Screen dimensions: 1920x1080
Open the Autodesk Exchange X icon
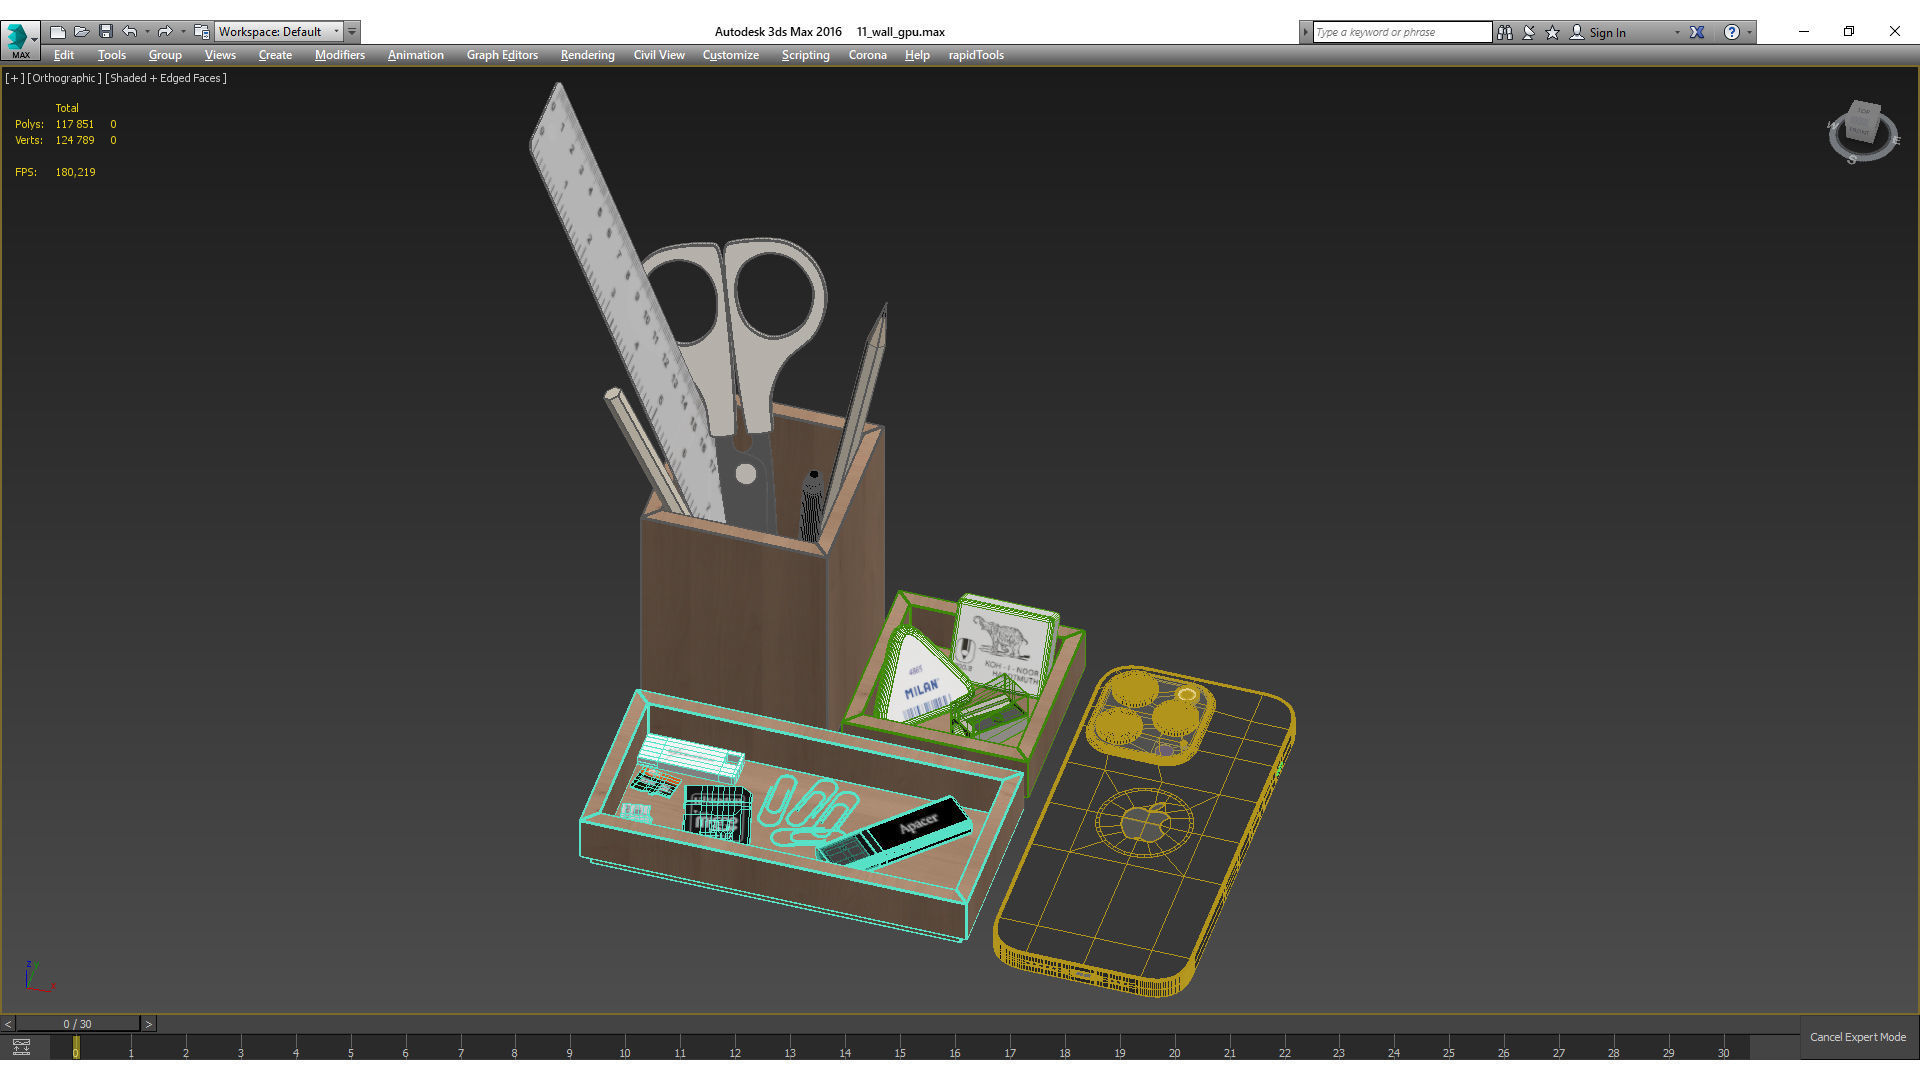coord(1697,32)
